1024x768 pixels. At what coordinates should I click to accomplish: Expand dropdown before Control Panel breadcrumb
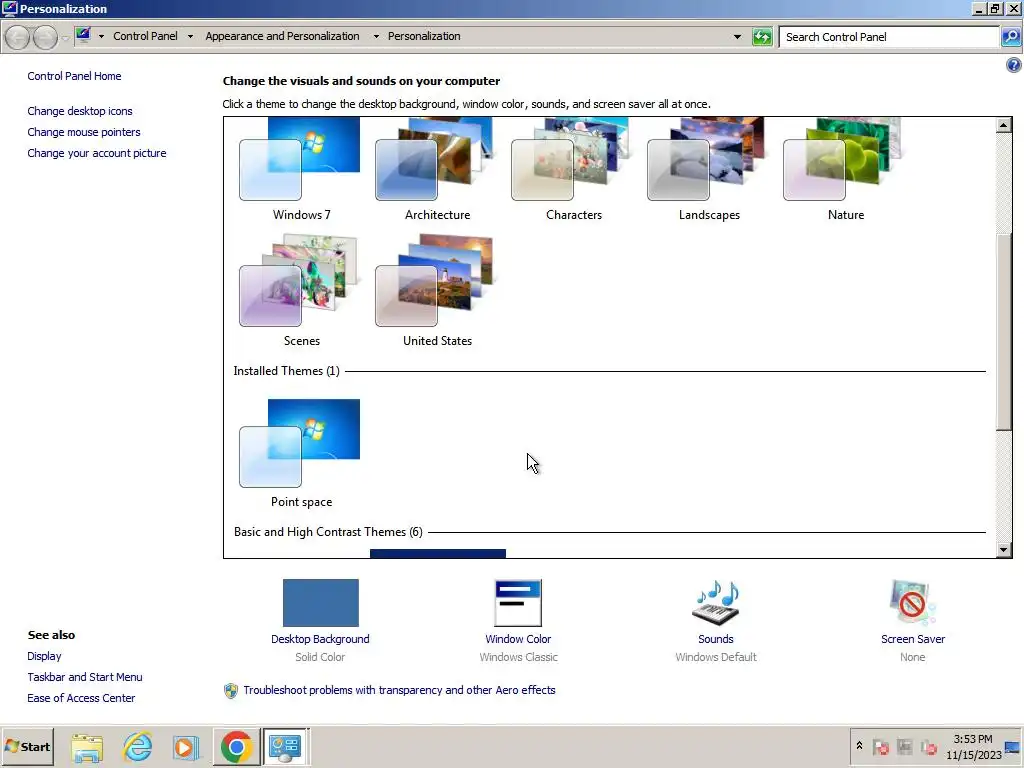click(x=101, y=37)
